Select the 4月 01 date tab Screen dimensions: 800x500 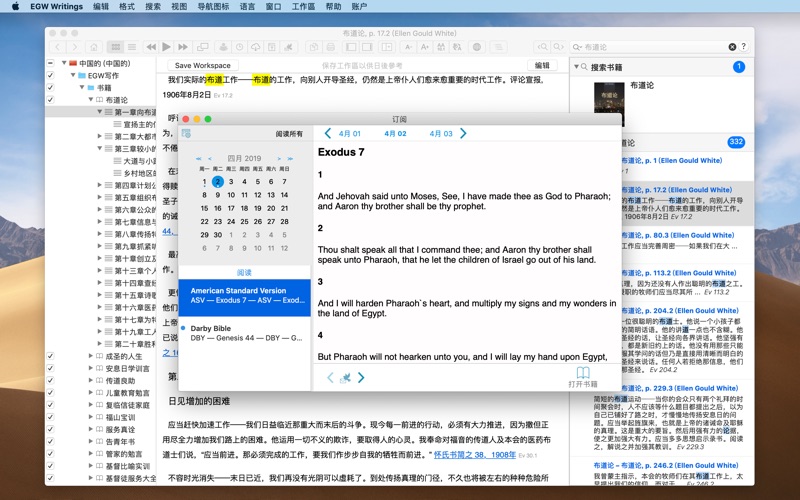pyautogui.click(x=349, y=134)
